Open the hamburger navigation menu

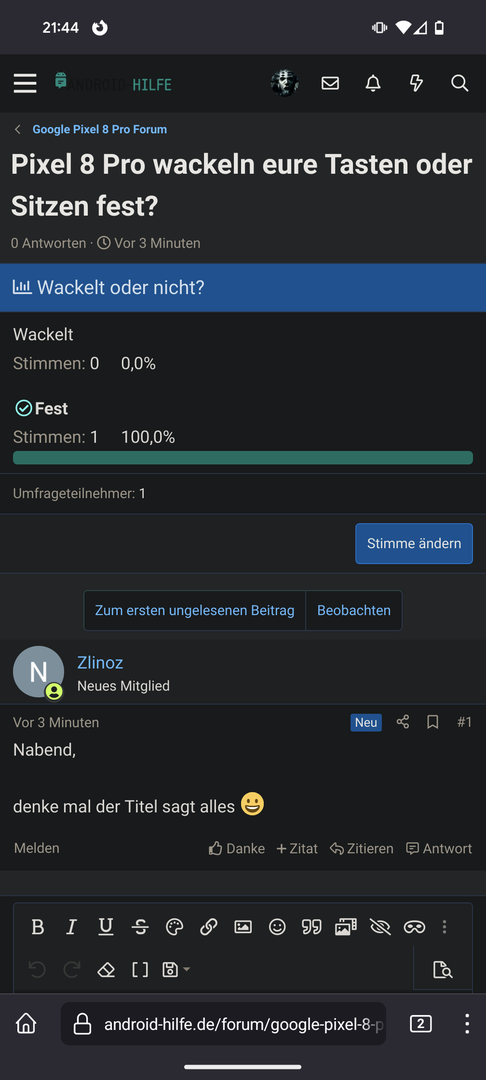(x=25, y=83)
